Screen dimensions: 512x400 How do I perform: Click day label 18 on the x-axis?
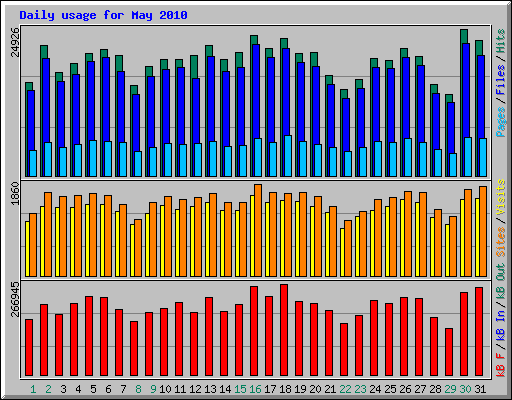tap(285, 389)
